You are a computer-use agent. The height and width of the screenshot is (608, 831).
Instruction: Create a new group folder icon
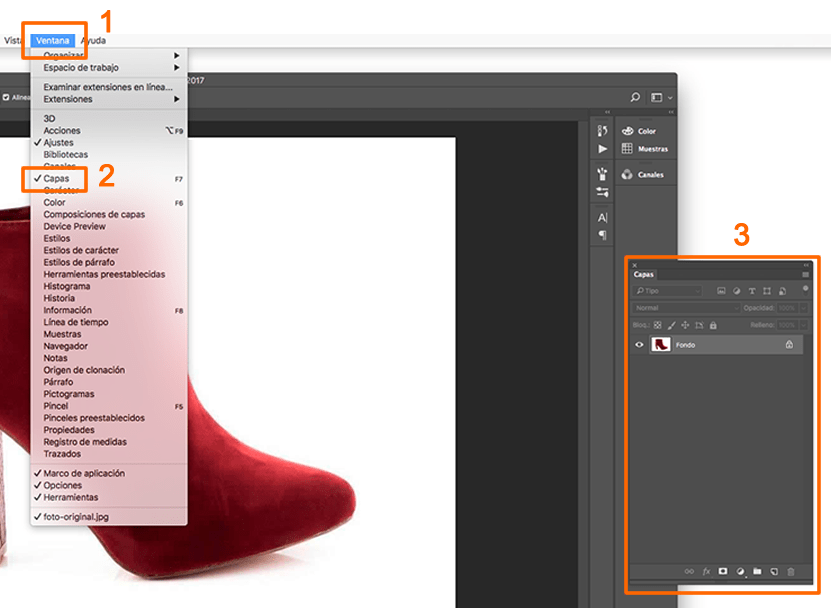point(757,571)
